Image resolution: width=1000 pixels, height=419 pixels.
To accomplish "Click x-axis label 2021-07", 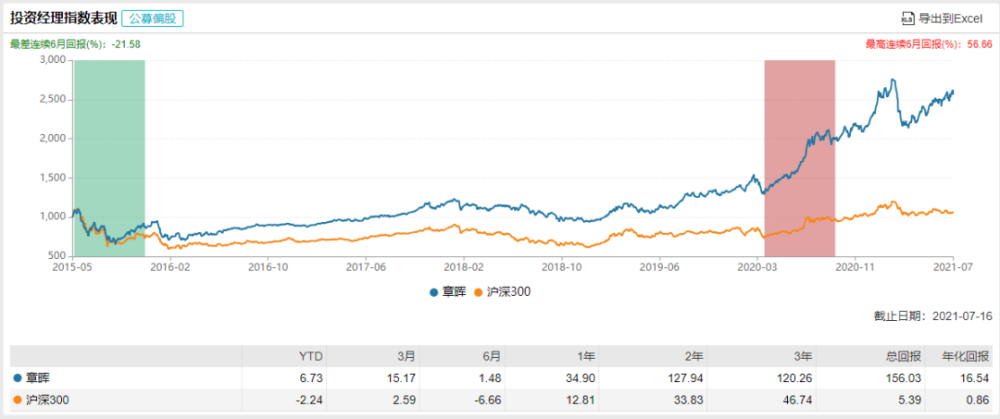I will 953,265.
